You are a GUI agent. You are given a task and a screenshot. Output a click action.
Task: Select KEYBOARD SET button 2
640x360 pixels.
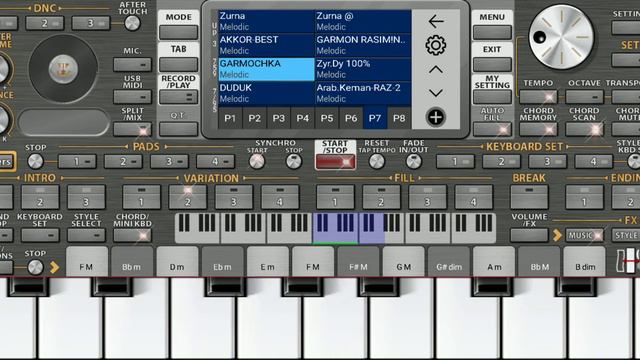pyautogui.click(x=501, y=162)
